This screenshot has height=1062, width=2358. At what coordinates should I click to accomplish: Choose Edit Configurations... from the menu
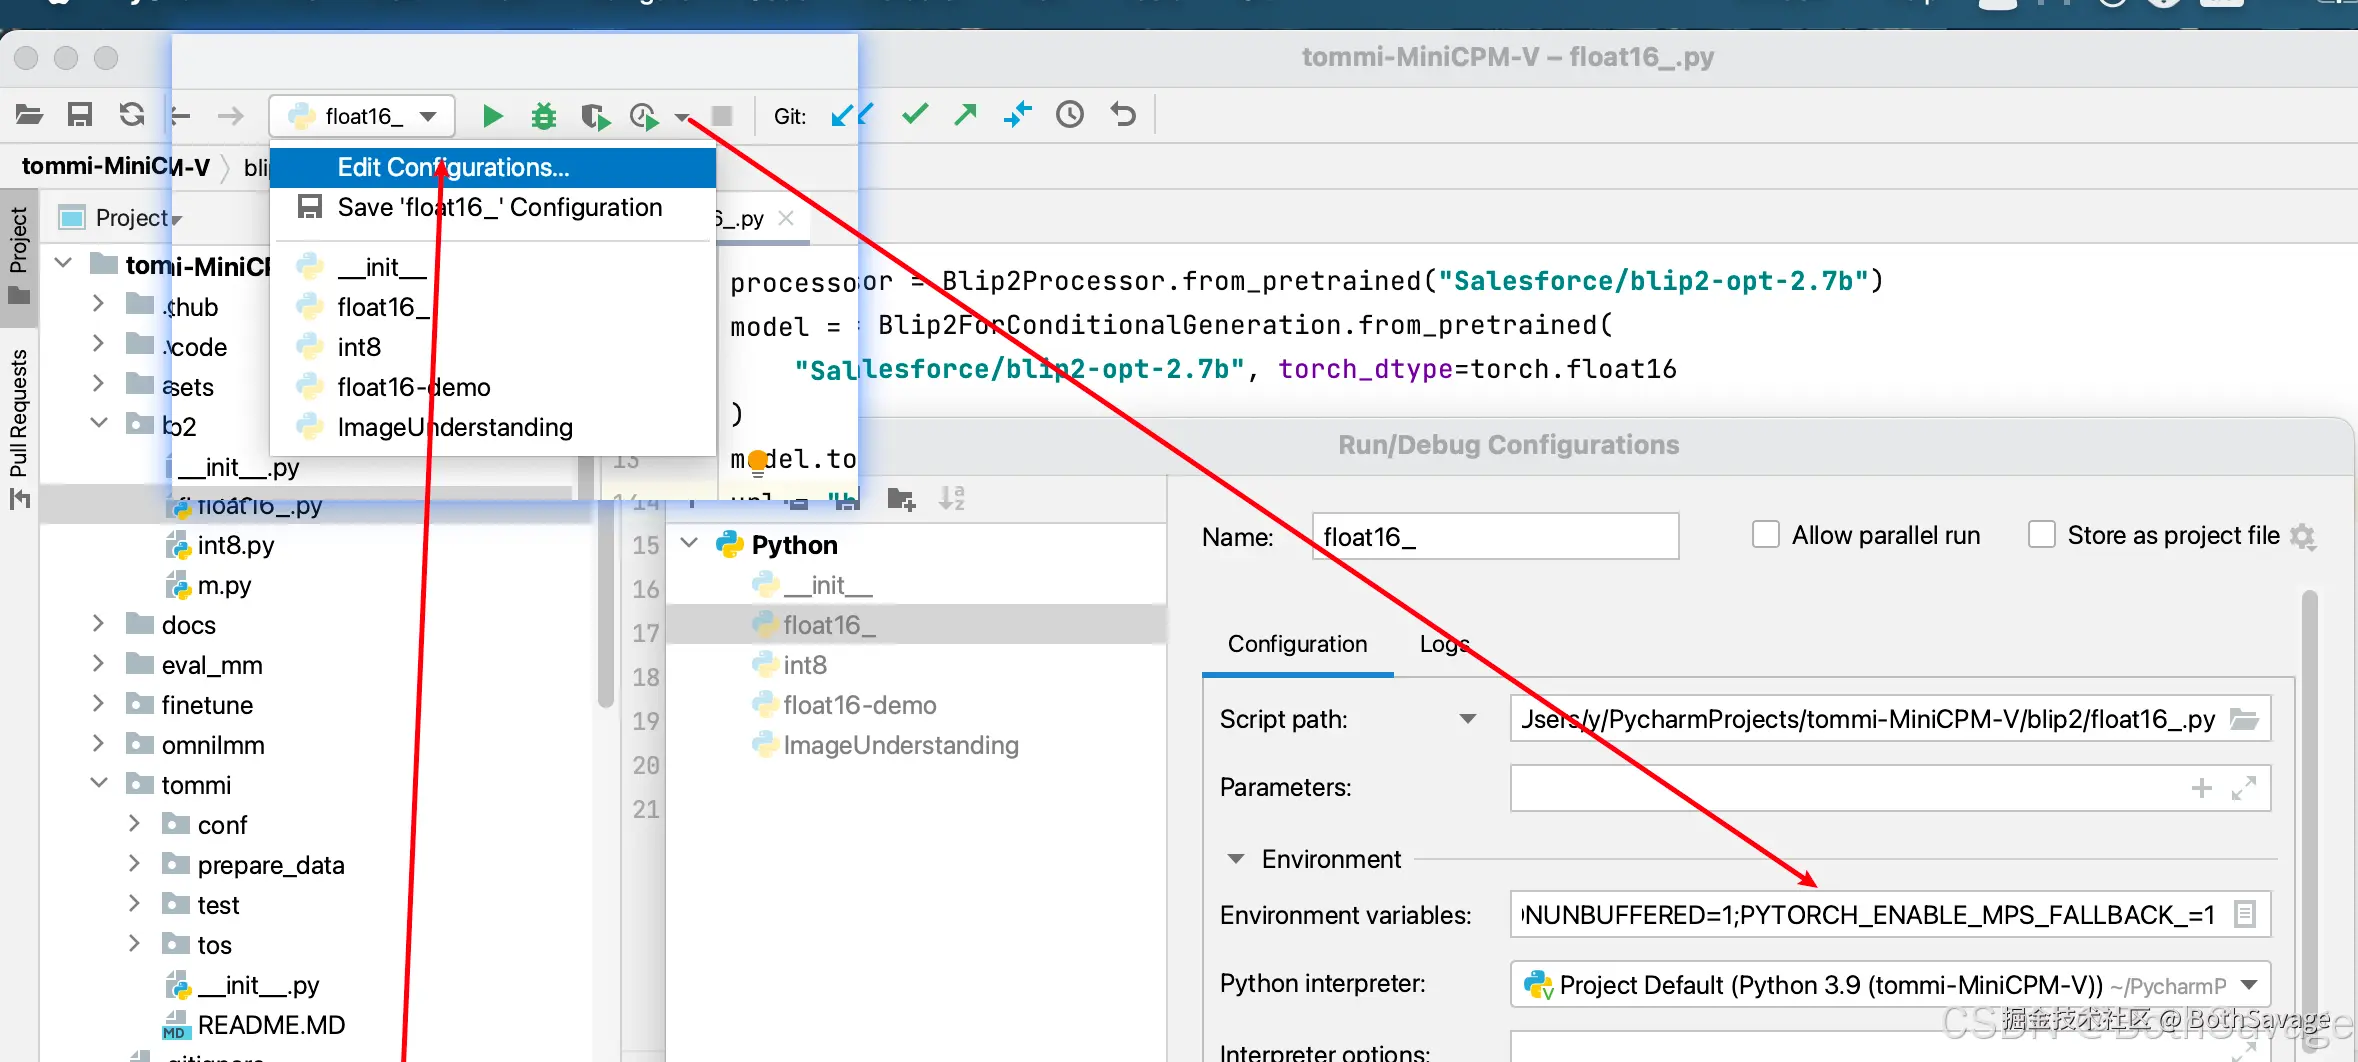coord(493,167)
